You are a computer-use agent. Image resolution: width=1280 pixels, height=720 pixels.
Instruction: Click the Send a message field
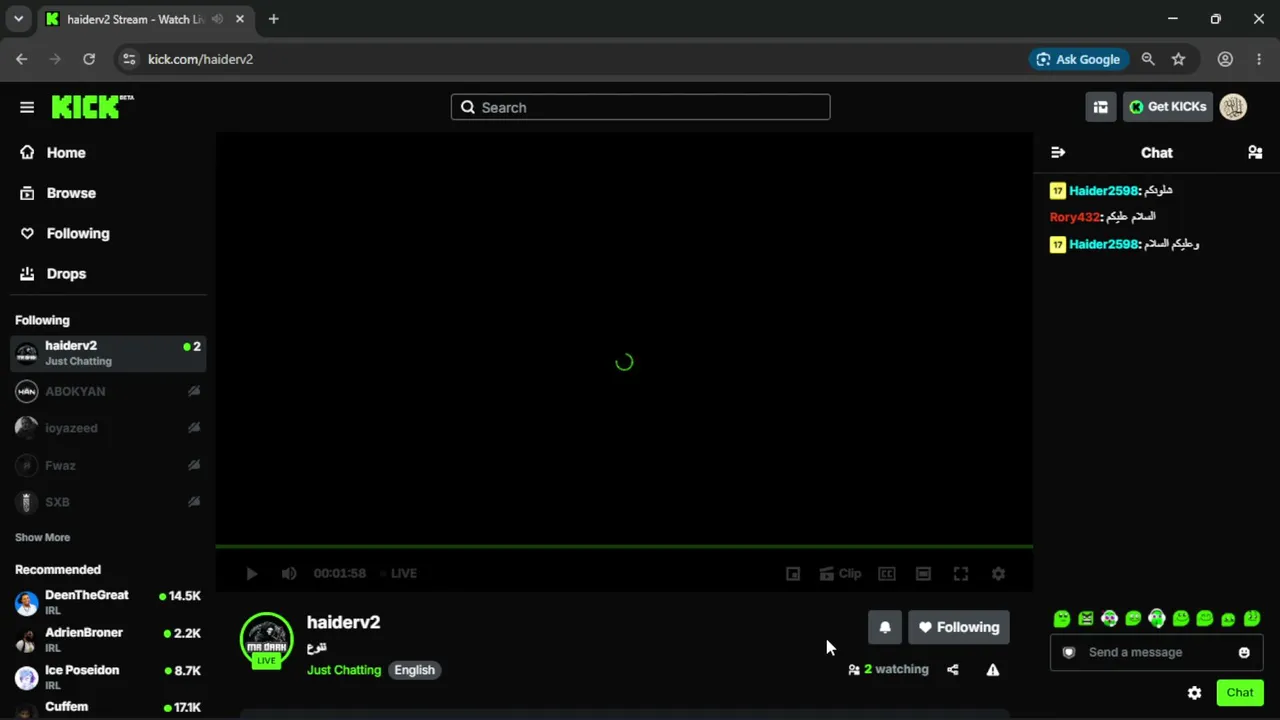(x=1156, y=652)
